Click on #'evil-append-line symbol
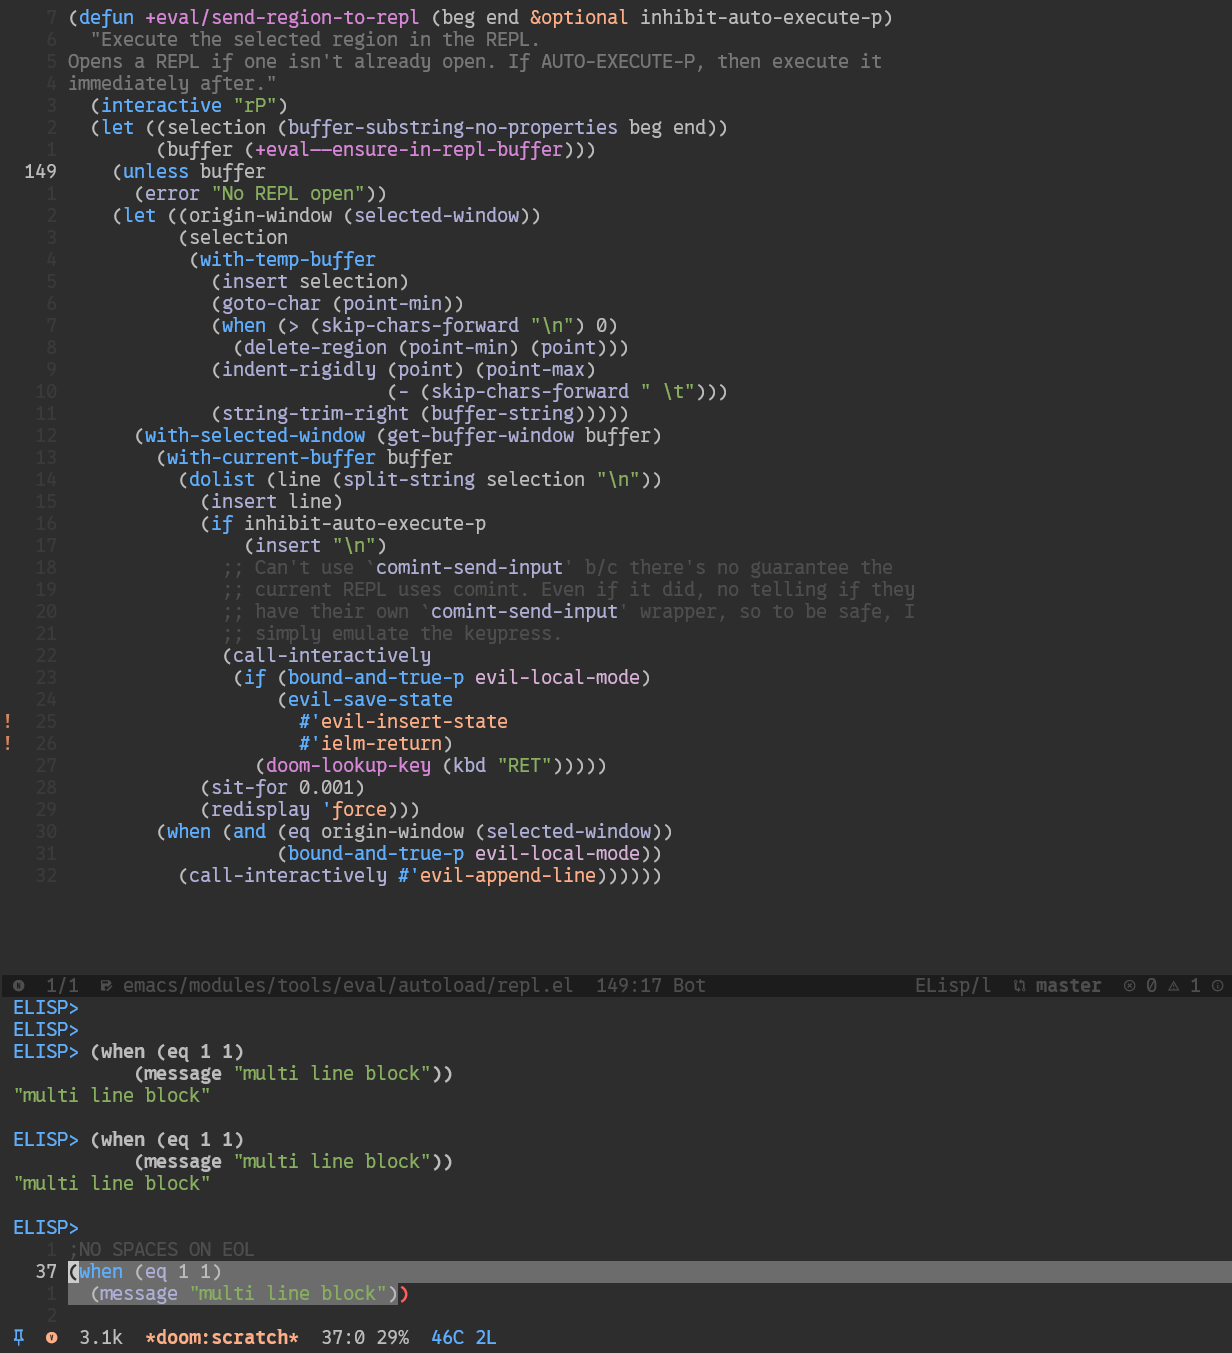The width and height of the screenshot is (1232, 1353). pos(497,875)
